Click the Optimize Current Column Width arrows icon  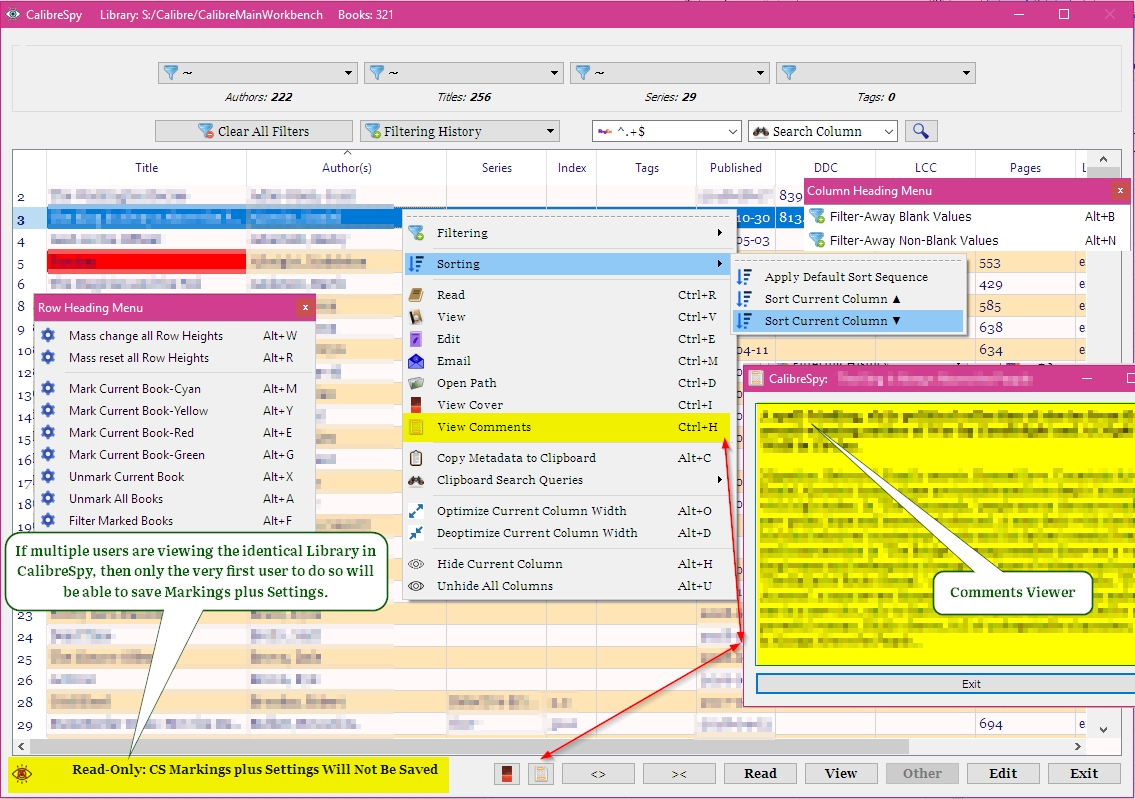click(x=416, y=511)
